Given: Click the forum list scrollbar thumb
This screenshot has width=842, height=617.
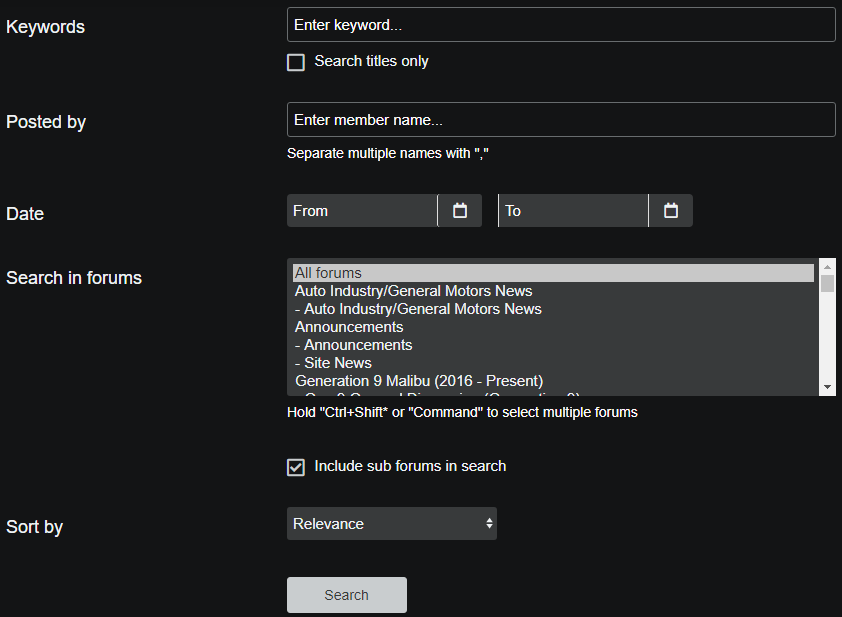Looking at the screenshot, I should 827,283.
